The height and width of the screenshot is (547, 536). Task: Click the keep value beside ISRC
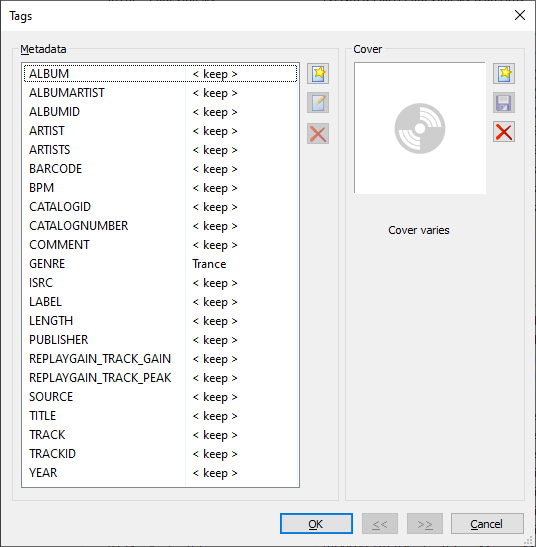[215, 283]
